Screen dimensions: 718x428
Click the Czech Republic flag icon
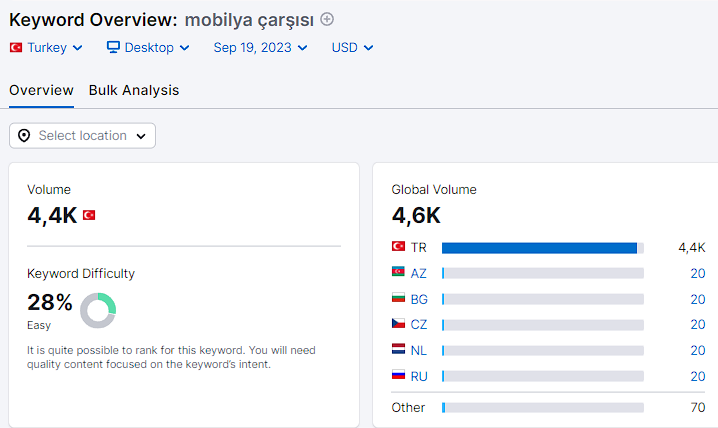click(x=398, y=323)
